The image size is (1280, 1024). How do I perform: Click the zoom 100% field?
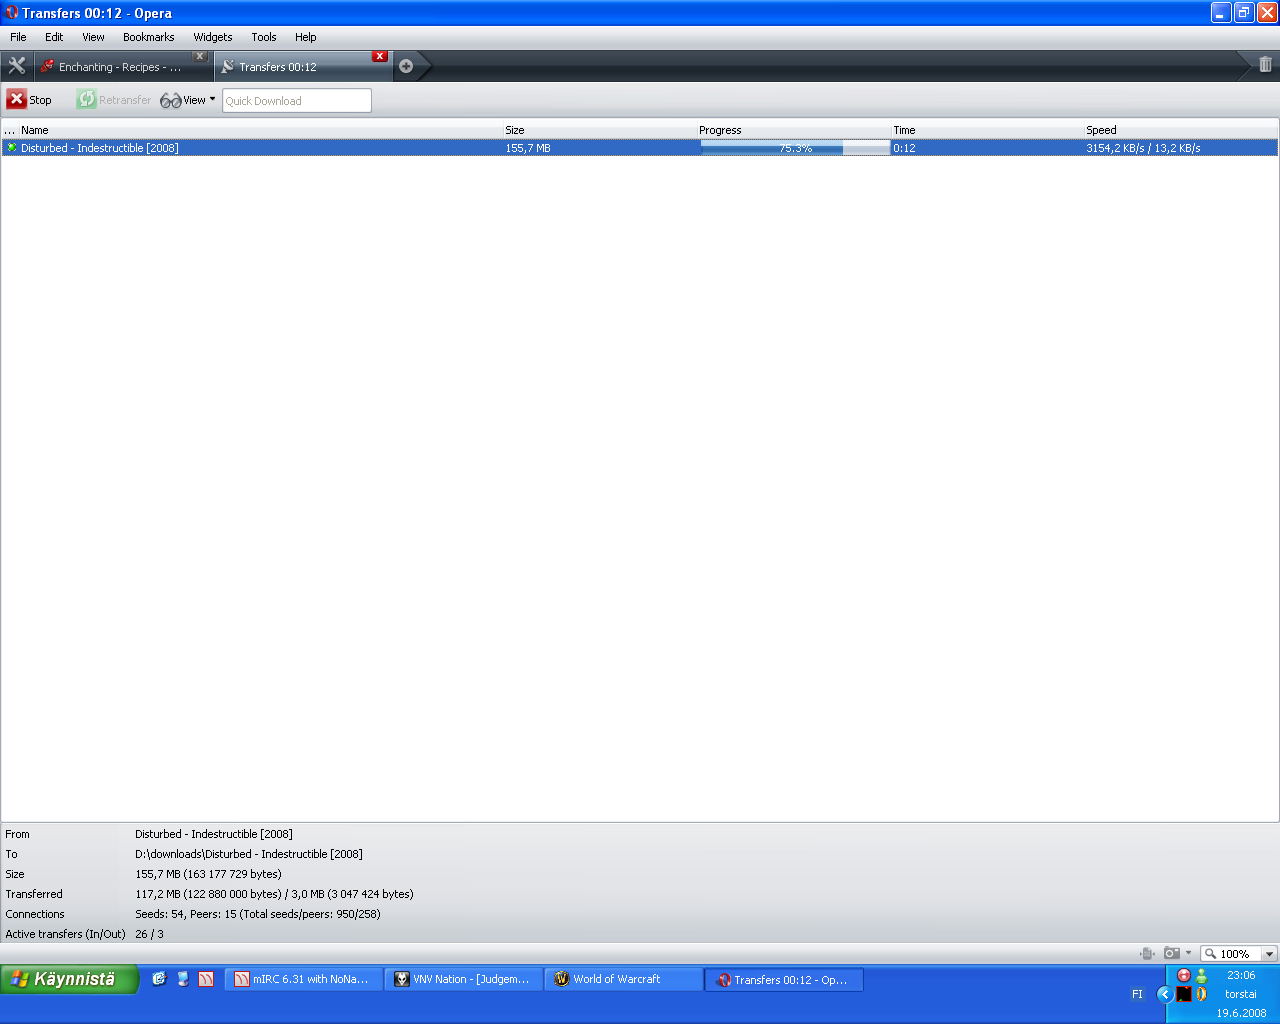pyautogui.click(x=1232, y=954)
